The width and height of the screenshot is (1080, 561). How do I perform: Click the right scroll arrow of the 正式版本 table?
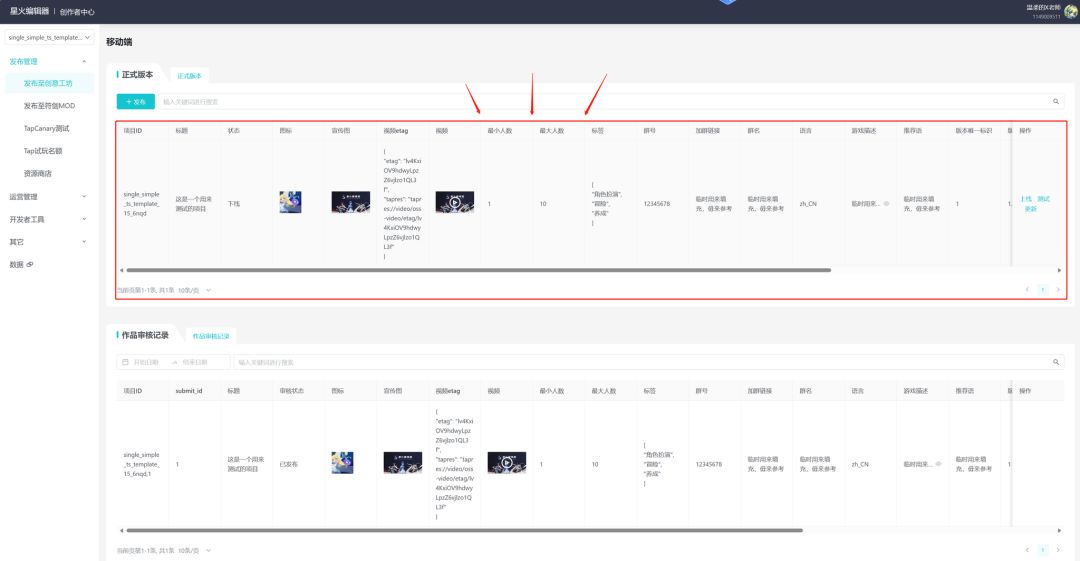pyautogui.click(x=1059, y=270)
